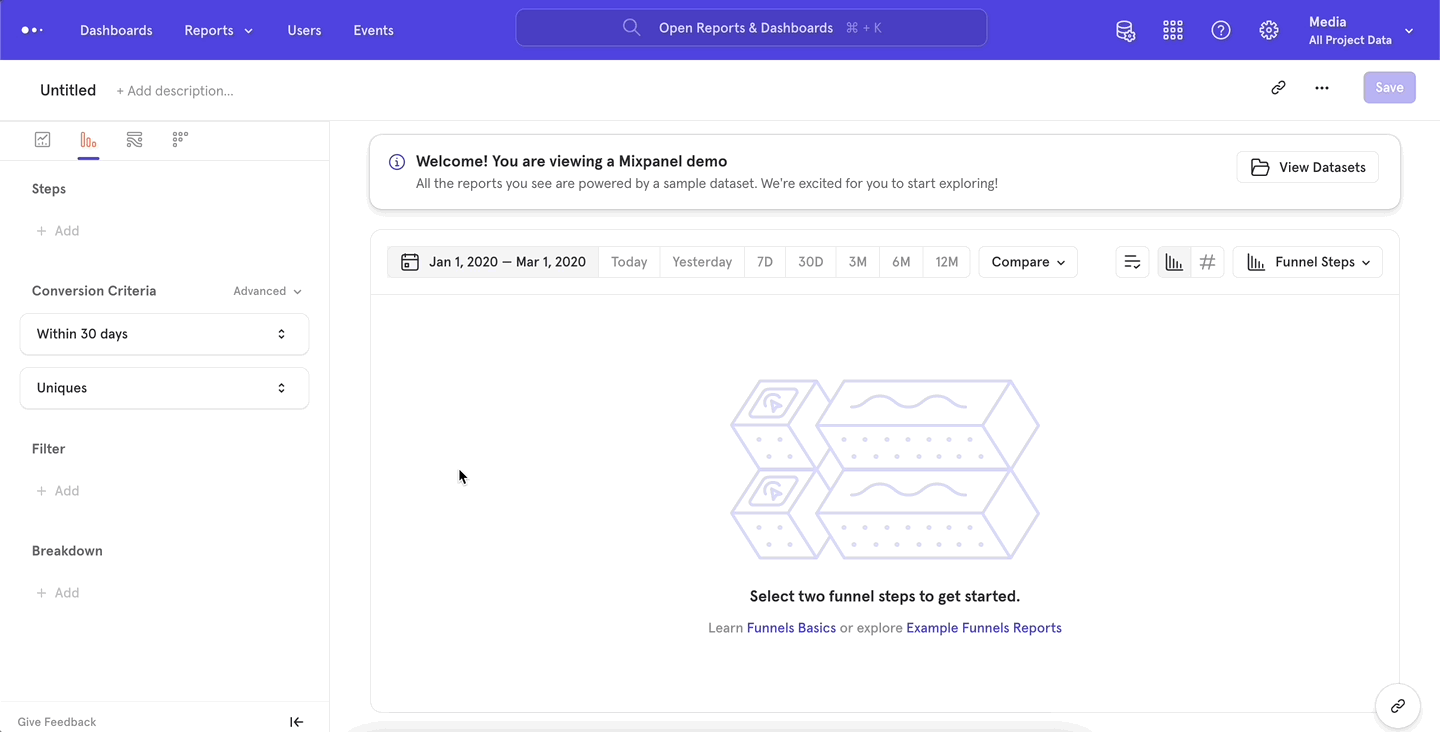The image size is (1440, 732).
Task: Open the app grid icon in the top bar
Action: click(1172, 30)
